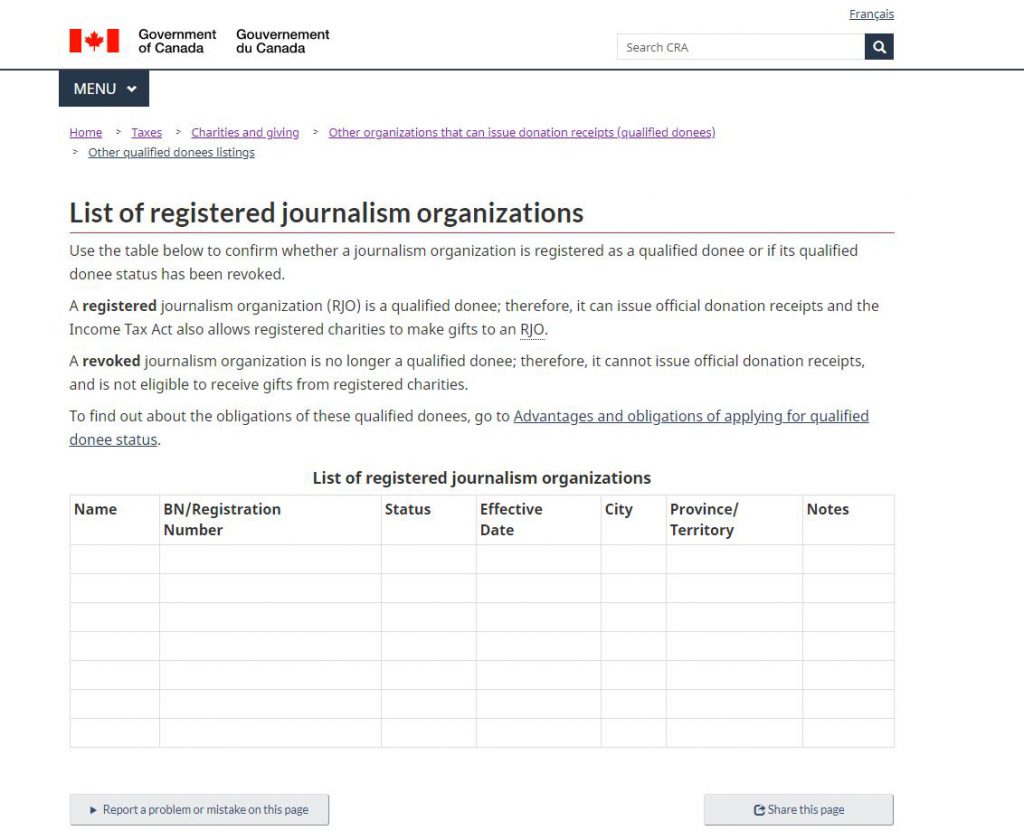The height and width of the screenshot is (840, 1024).
Task: Click the Canada flag logo
Action: (x=94, y=41)
